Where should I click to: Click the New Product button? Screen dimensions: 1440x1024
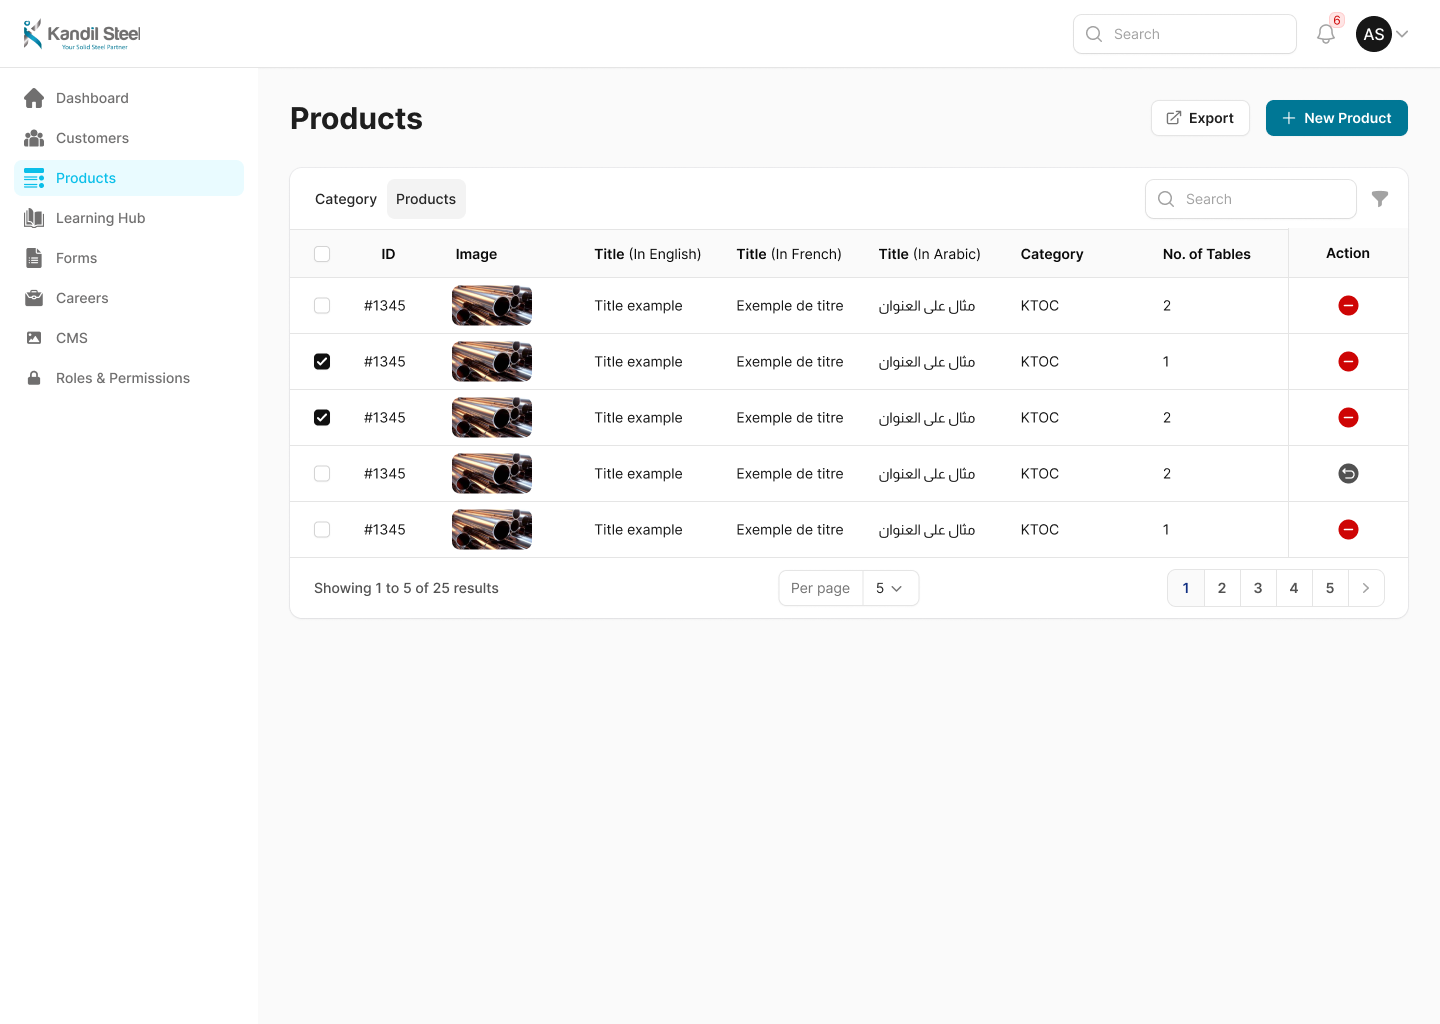coord(1336,118)
